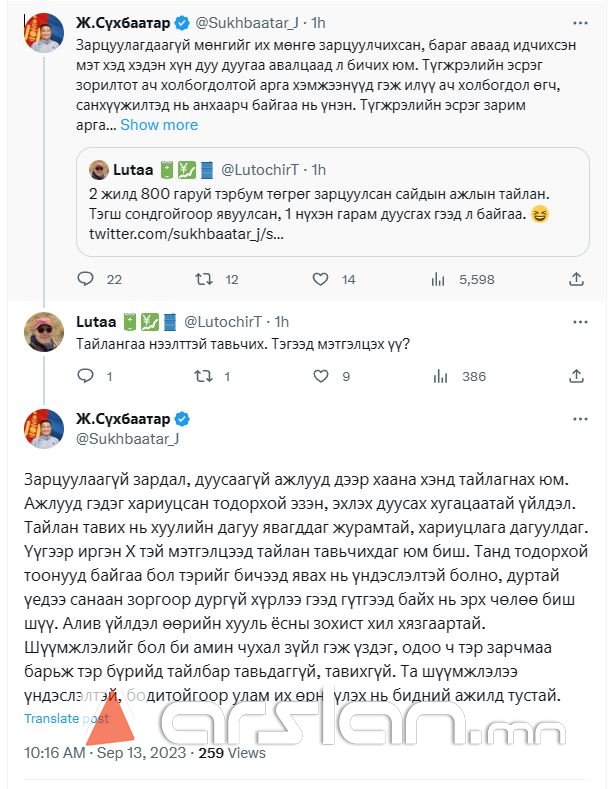This screenshot has height=789, width=608.
Task: Share Lutaa's reply tweet
Action: (x=575, y=377)
